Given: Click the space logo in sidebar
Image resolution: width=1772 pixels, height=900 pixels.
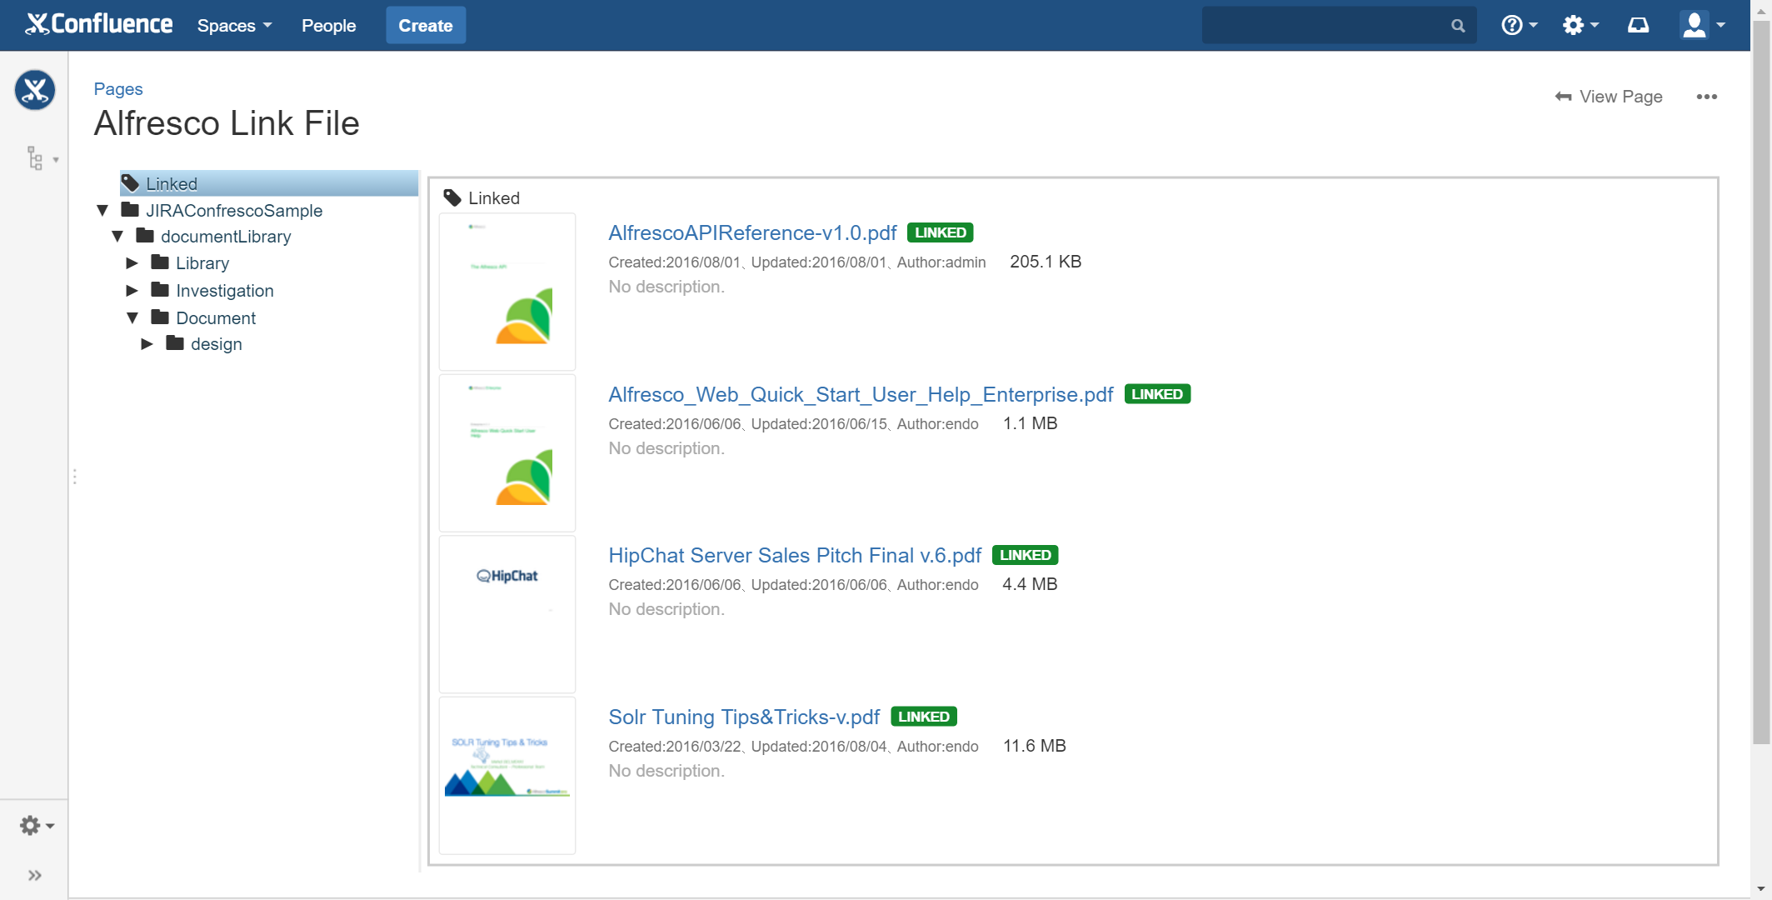Looking at the screenshot, I should click(x=35, y=90).
